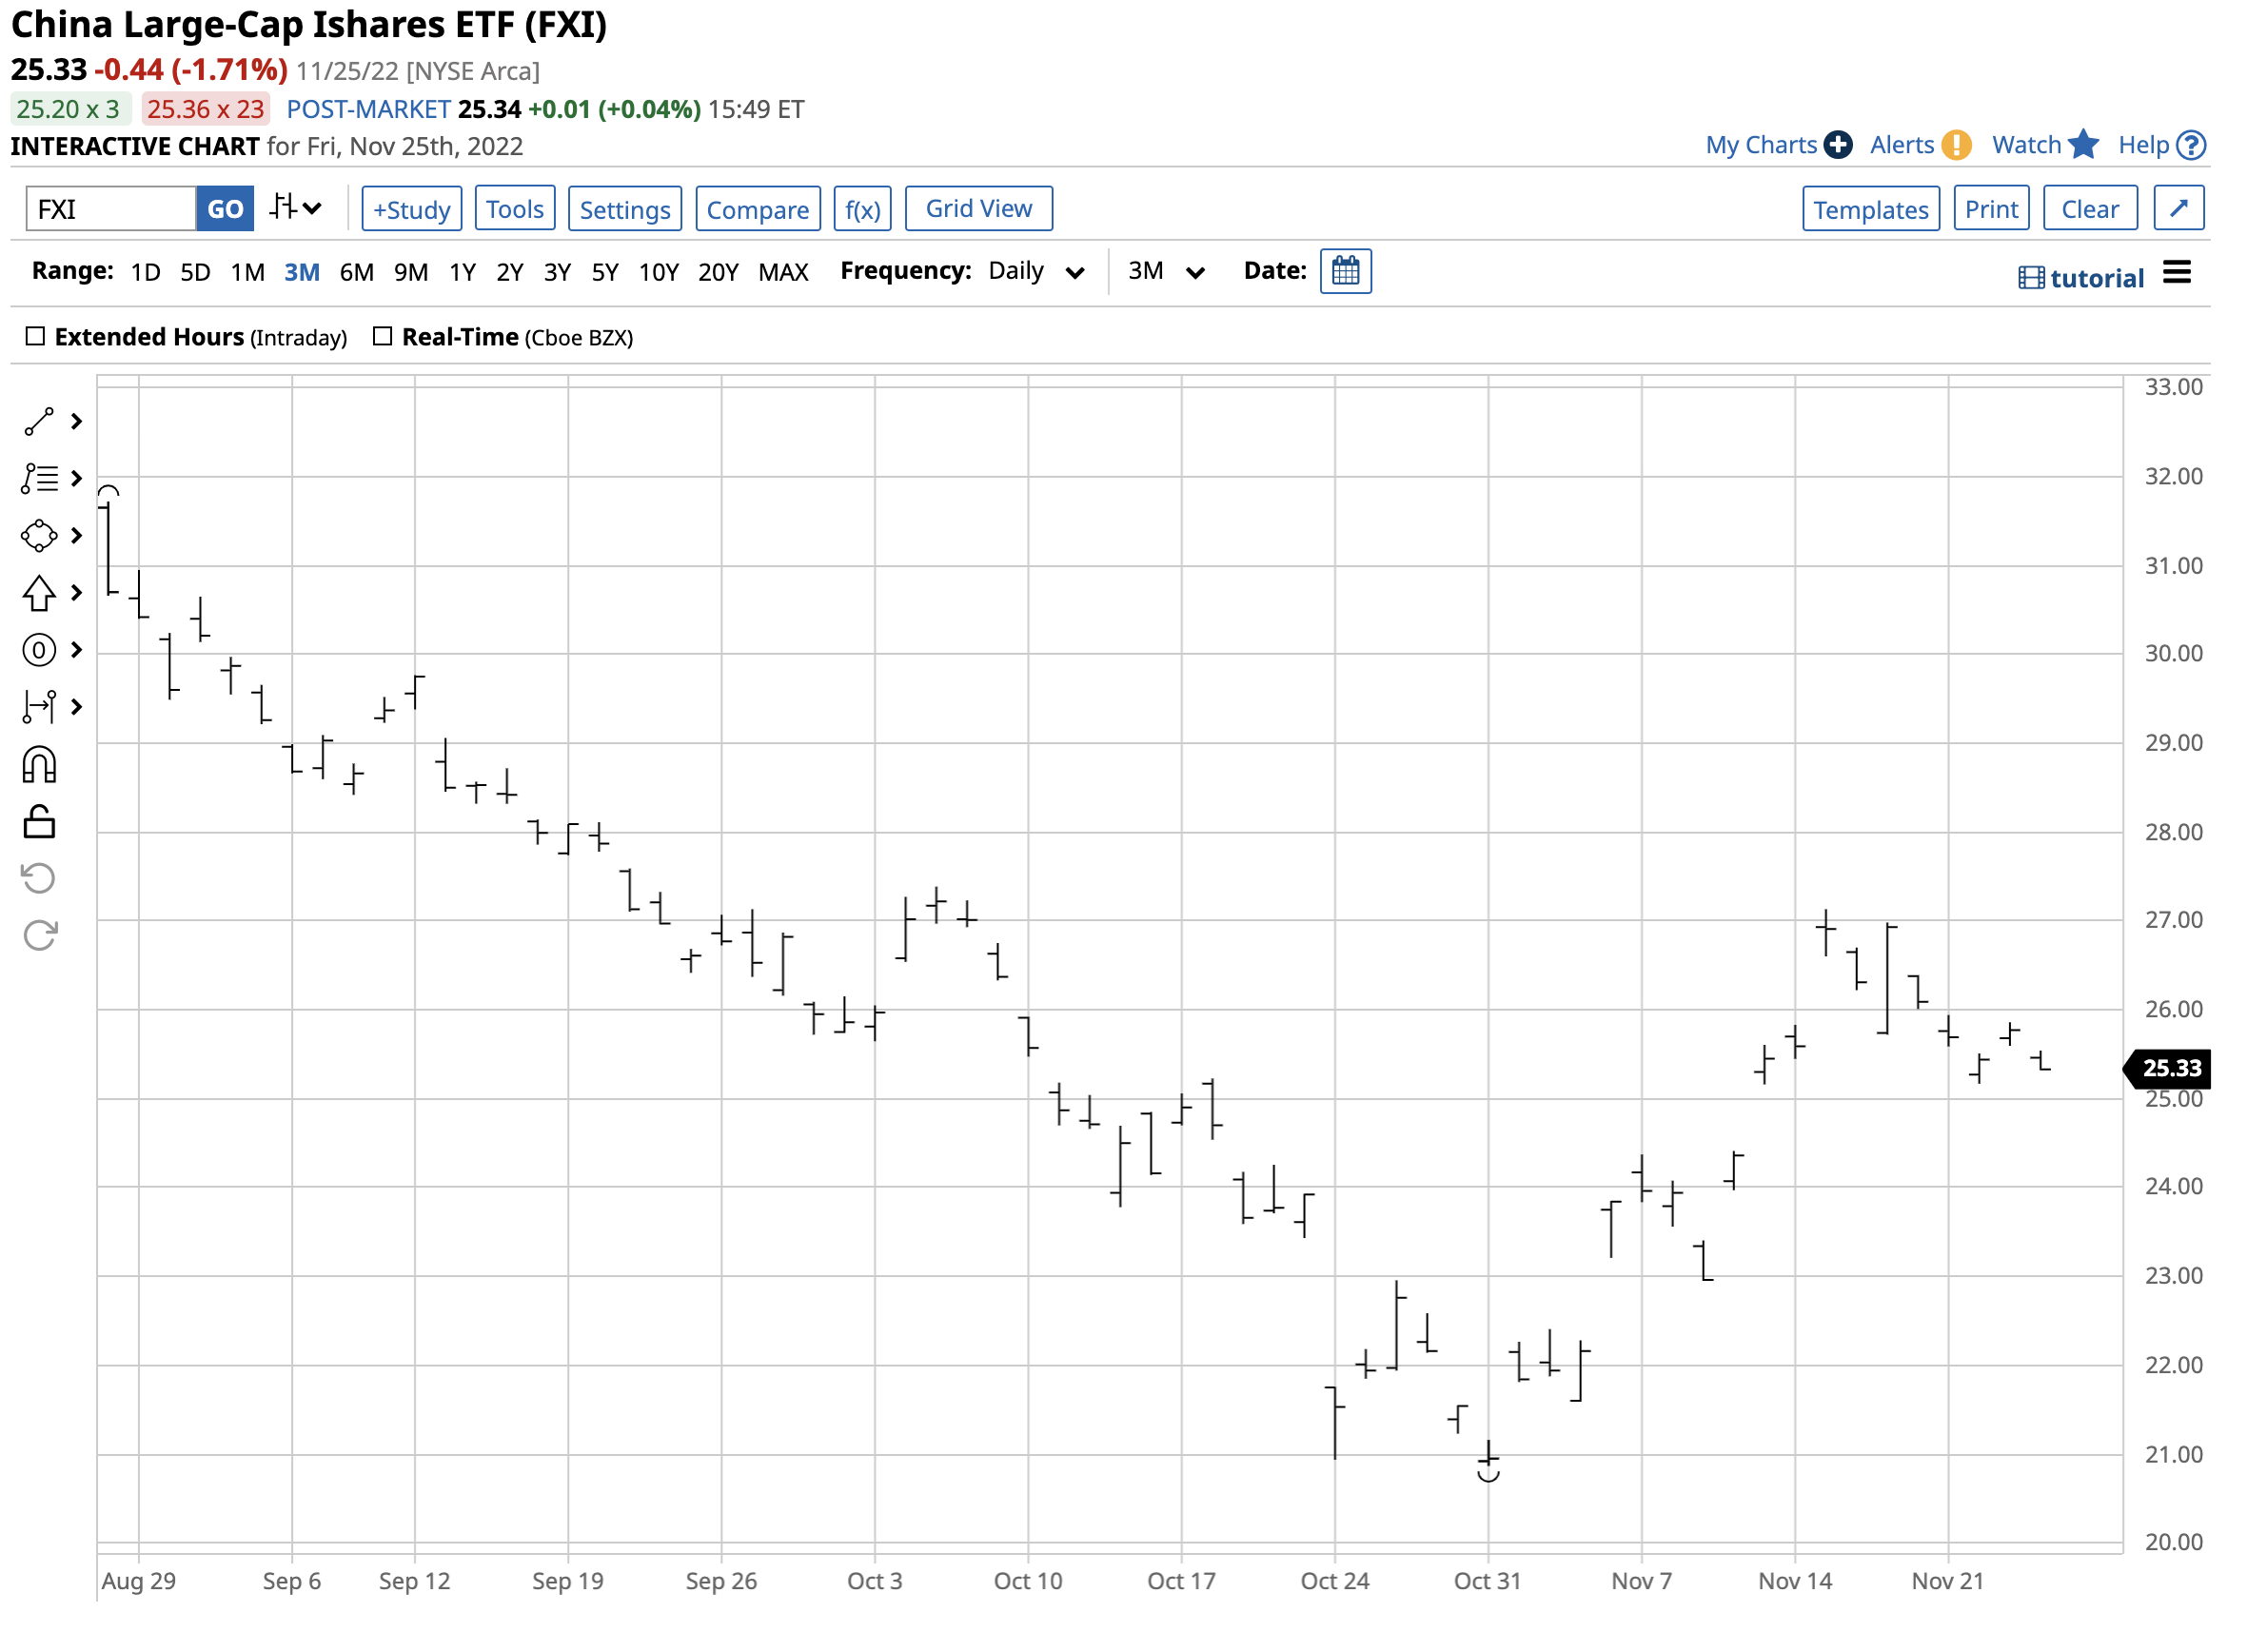Click the Templates button

coord(1871,209)
